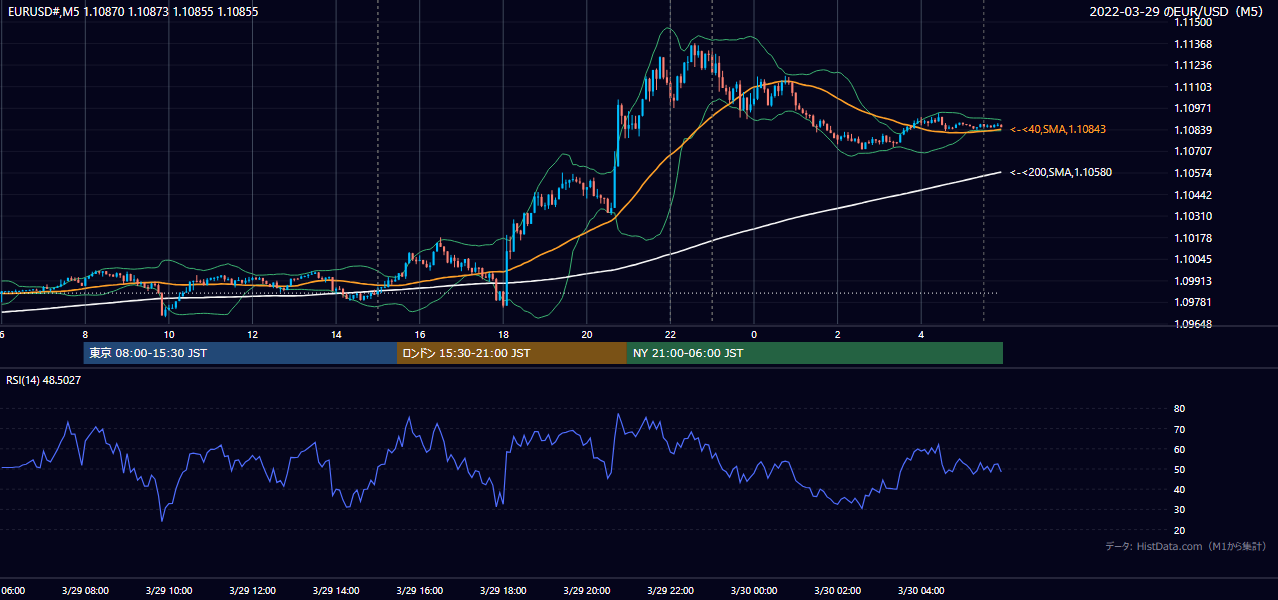Click RSI scale value 70

click(1179, 429)
